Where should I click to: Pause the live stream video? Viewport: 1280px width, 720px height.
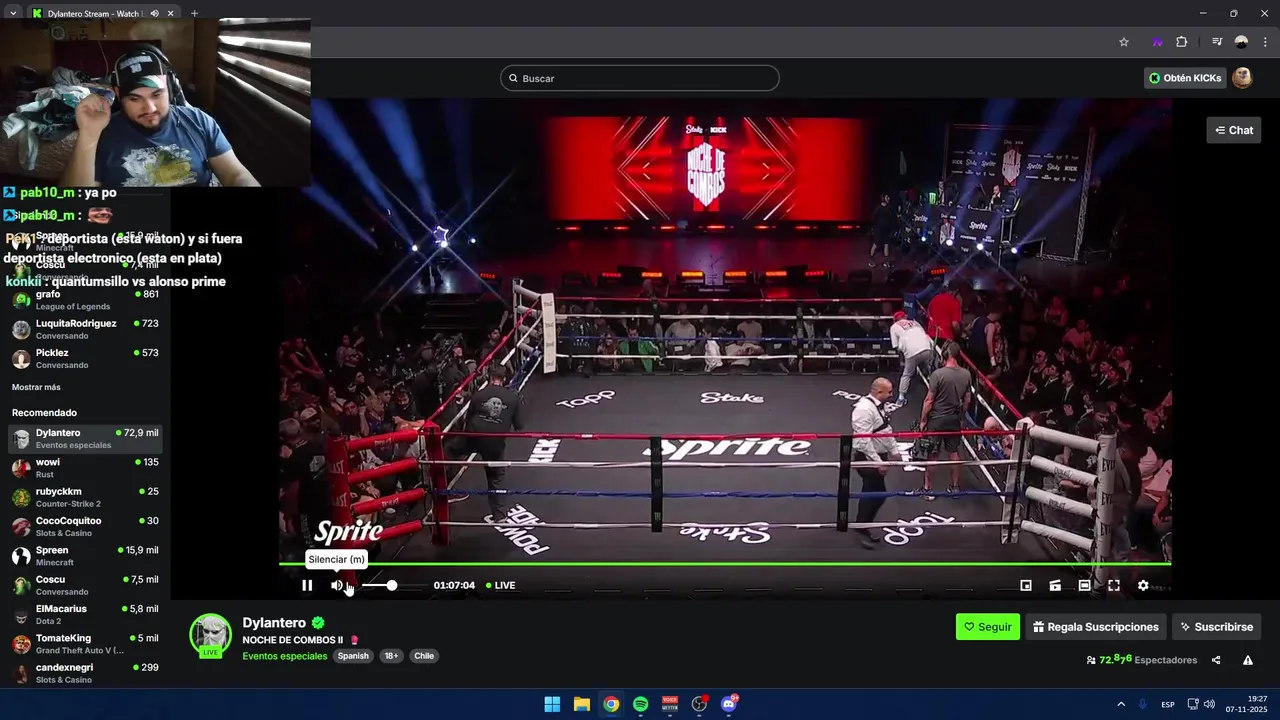coord(307,585)
